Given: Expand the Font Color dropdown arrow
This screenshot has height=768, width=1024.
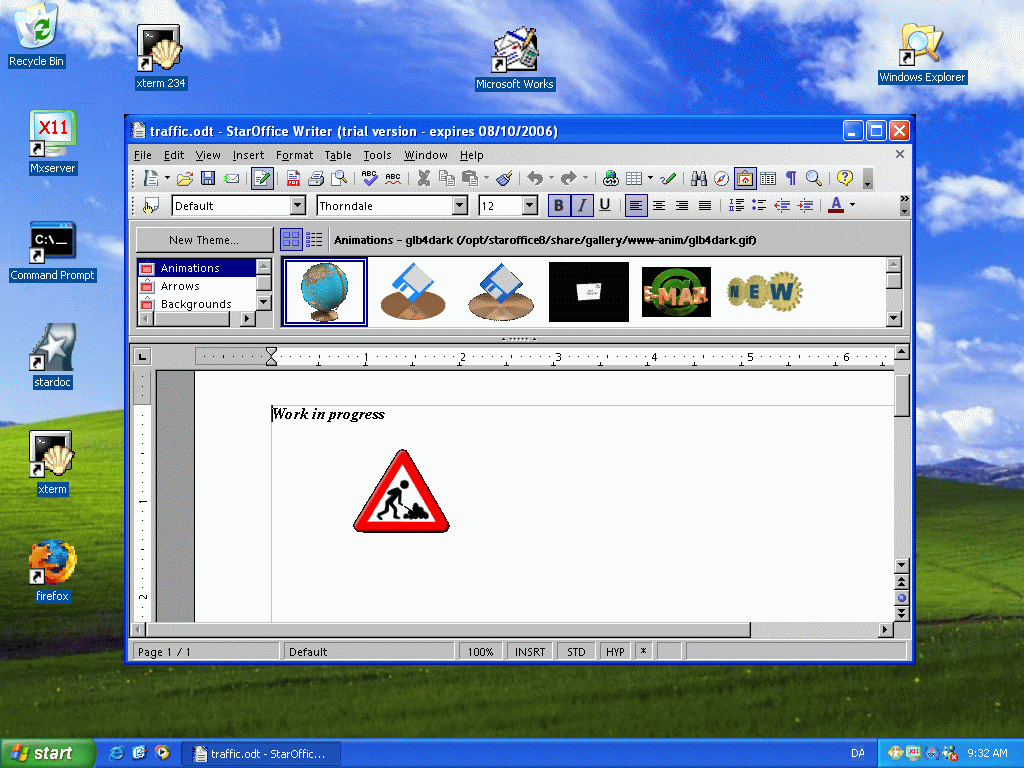Looking at the screenshot, I should [x=852, y=206].
